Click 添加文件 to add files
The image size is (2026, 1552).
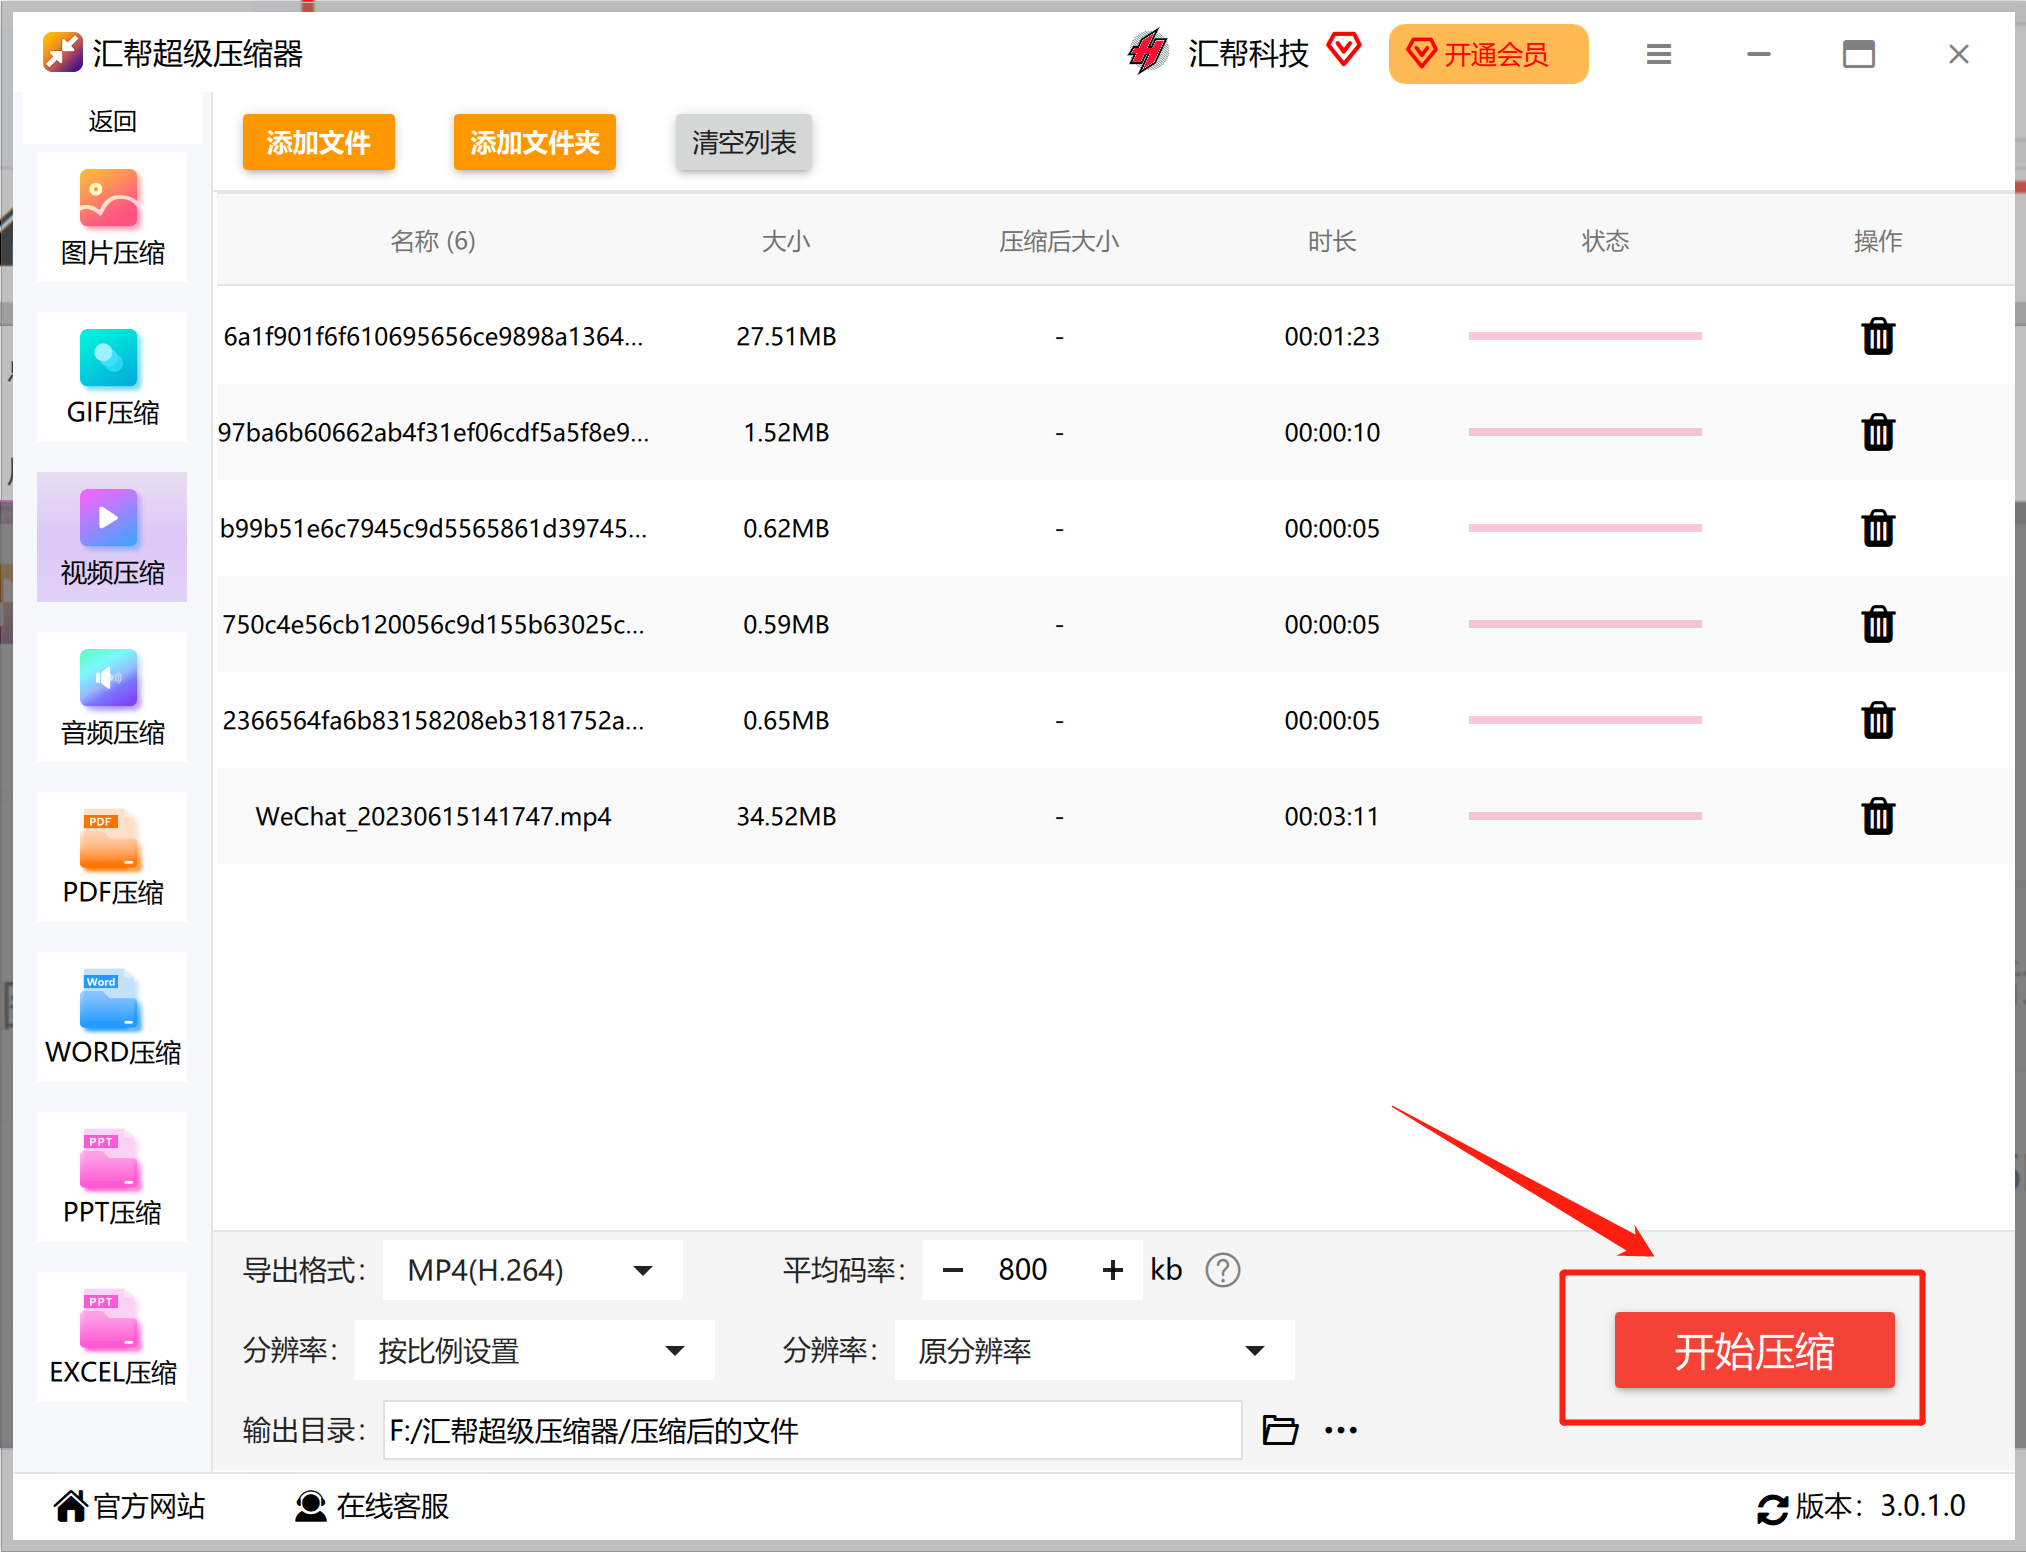pos(319,142)
